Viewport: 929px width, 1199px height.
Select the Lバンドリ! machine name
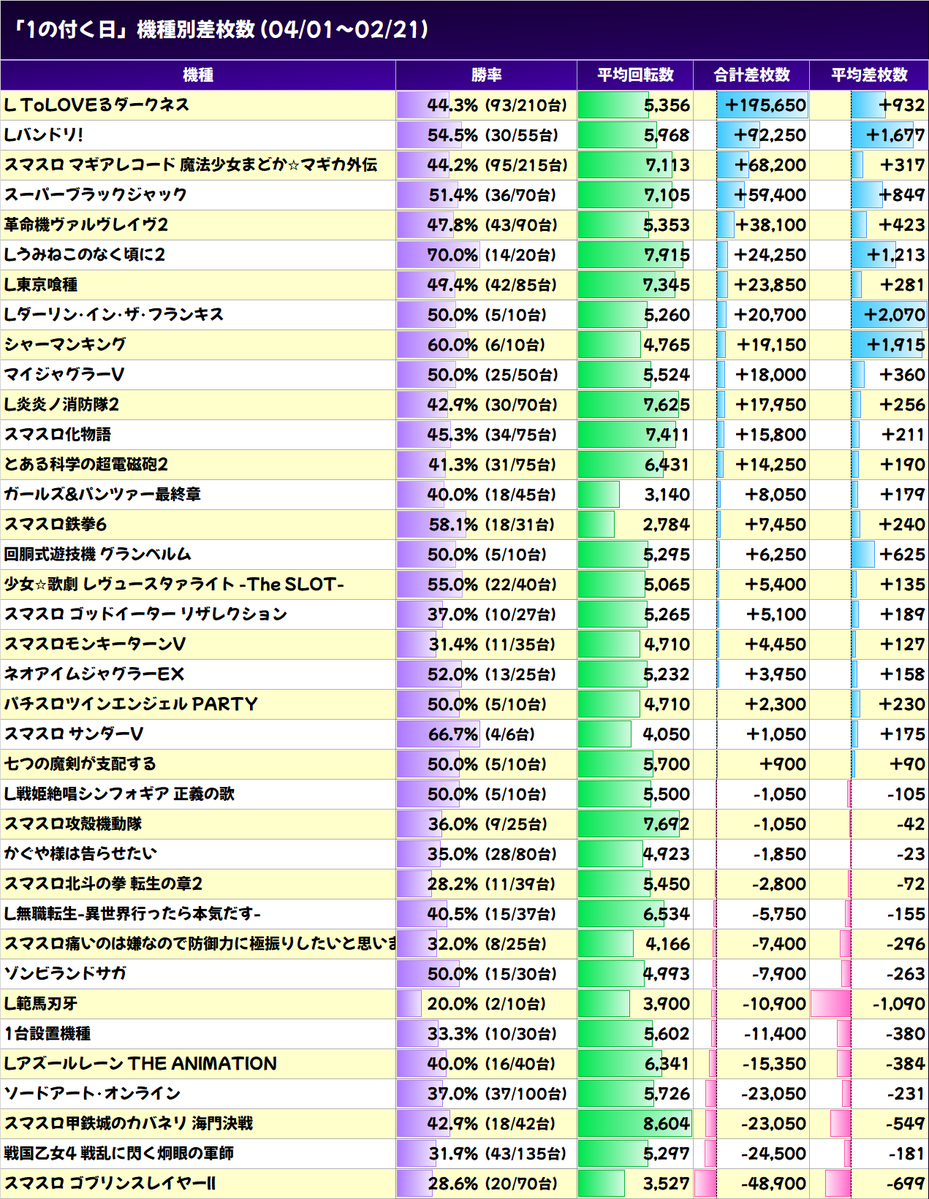coord(43,135)
